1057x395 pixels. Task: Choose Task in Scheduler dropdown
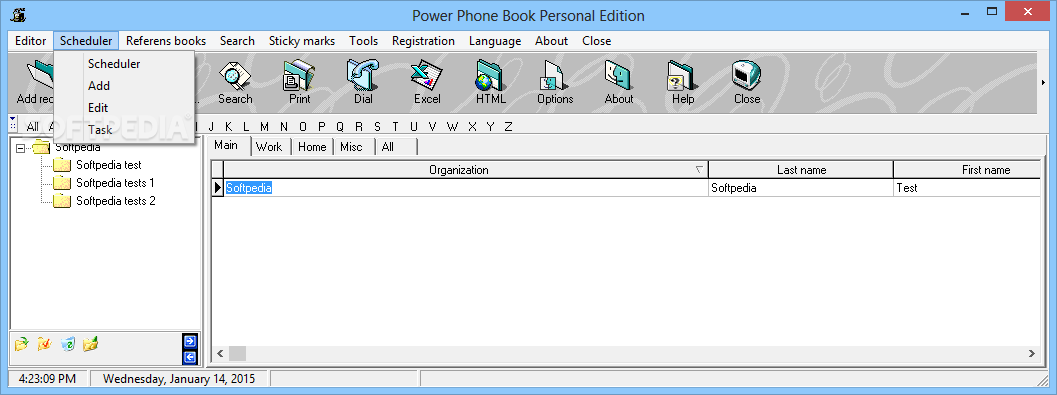[100, 129]
